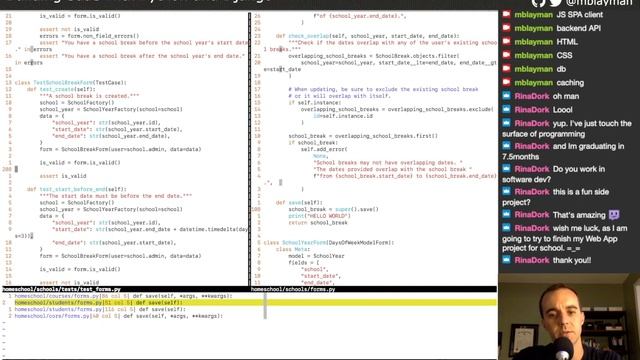Click the badge before "thank you!!" message

coord(507,260)
